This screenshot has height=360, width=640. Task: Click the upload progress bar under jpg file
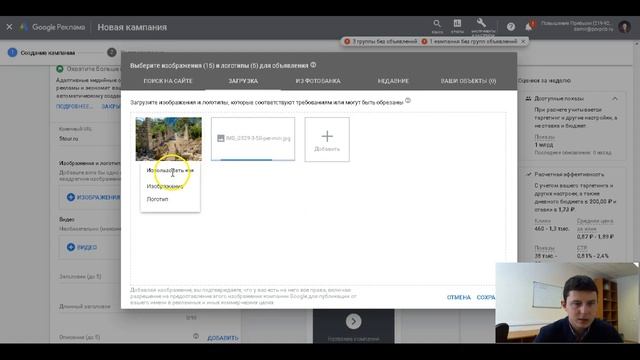[253, 160]
